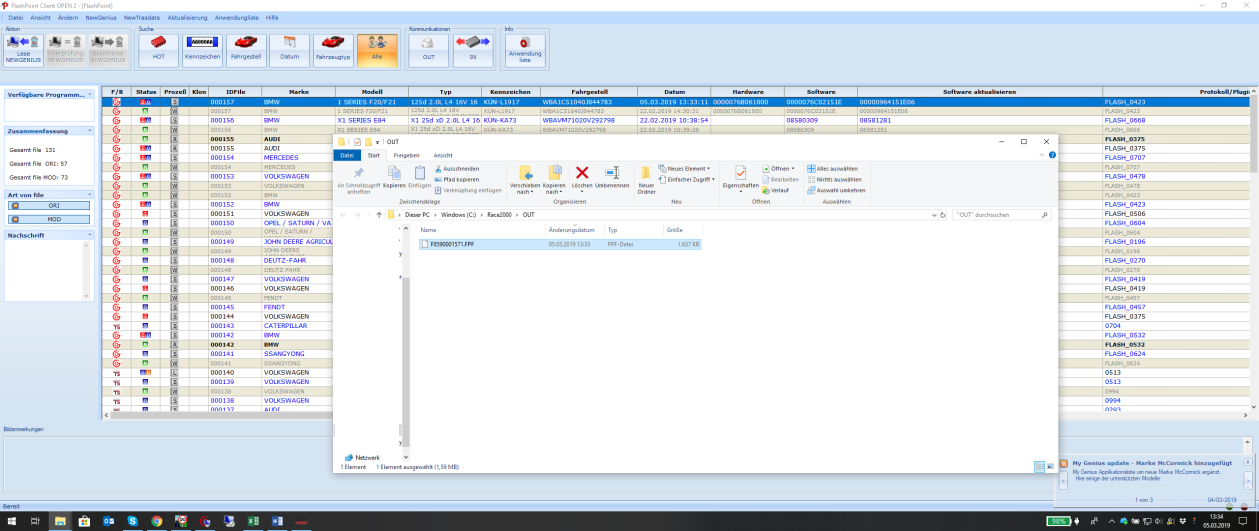This screenshot has width=1259, height=531.
Task: Open NewGenius menu
Action: tap(100, 18)
